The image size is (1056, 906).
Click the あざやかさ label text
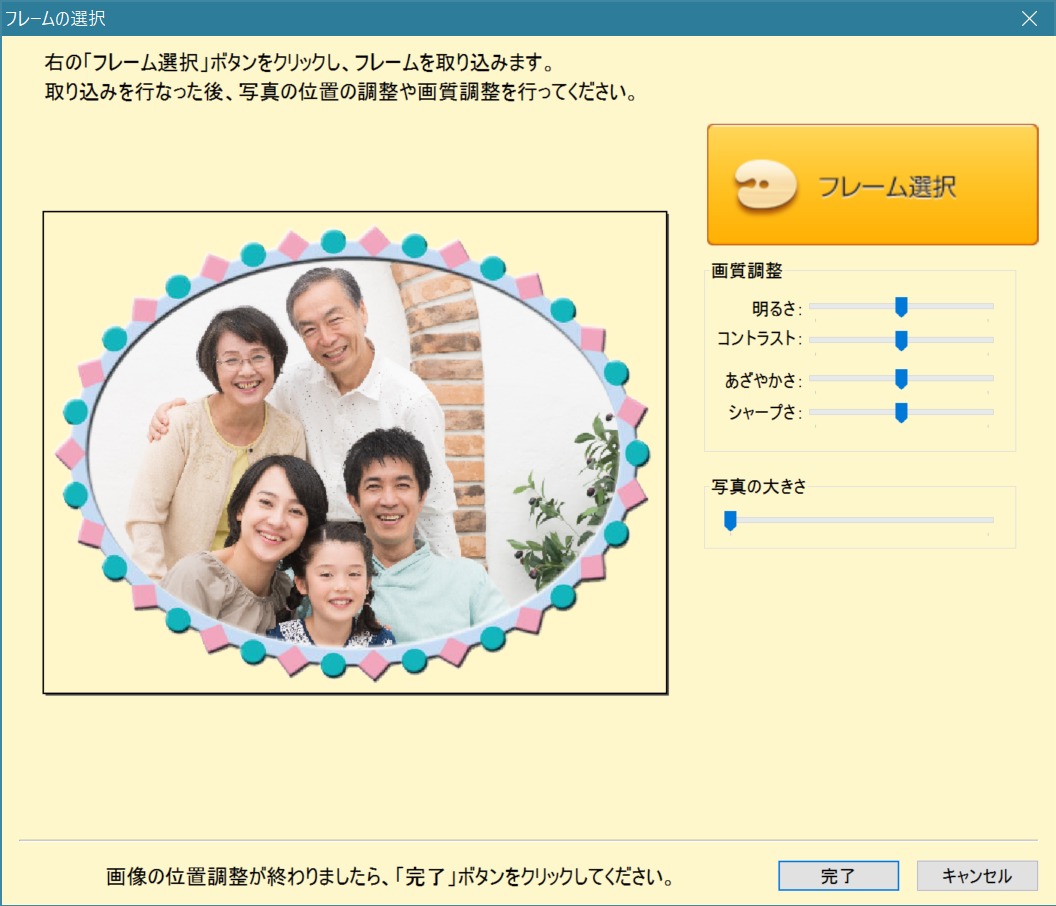tap(763, 381)
